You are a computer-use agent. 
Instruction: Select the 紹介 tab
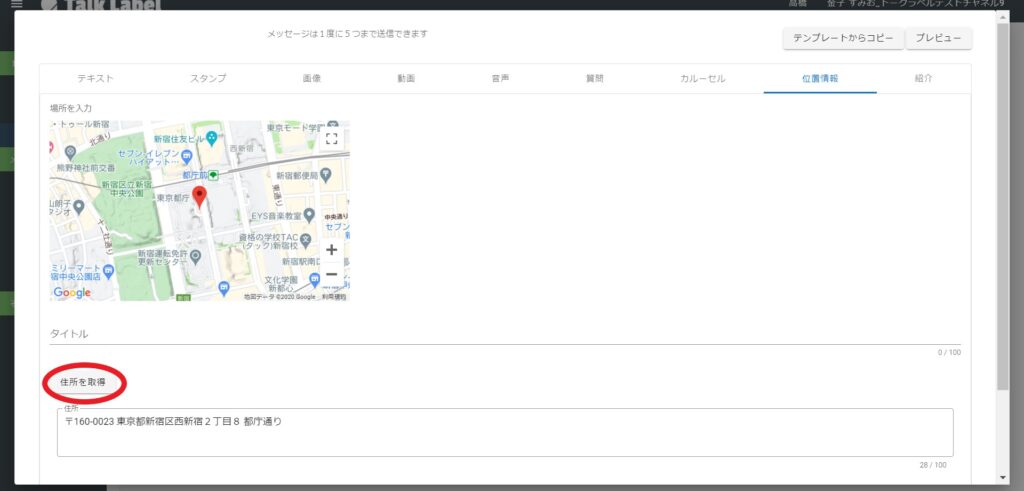[x=923, y=78]
